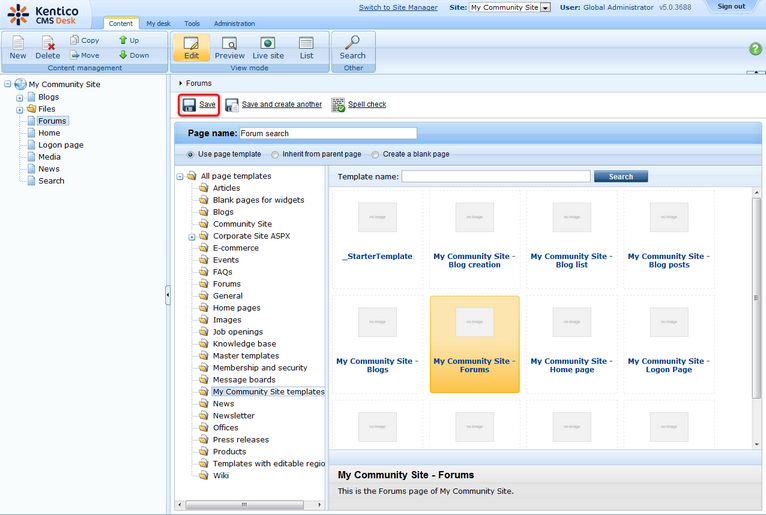Screen dimensions: 766x515
Task: Open Live site view mode
Action: coord(267,47)
